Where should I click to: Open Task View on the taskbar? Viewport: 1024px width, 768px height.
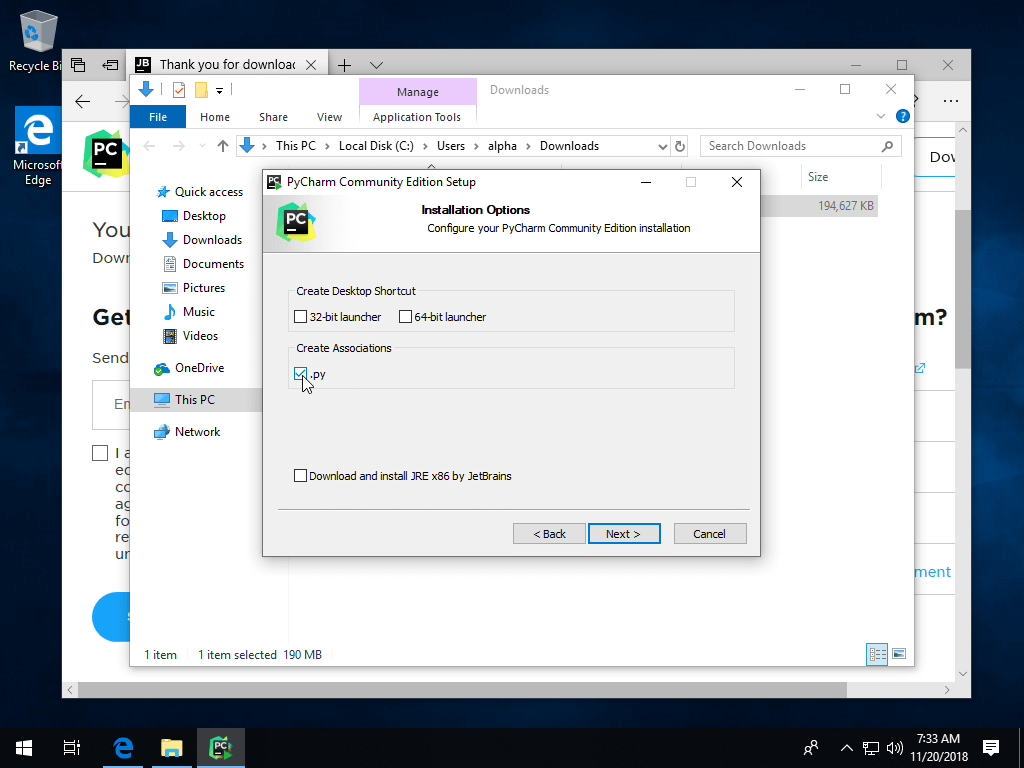pos(71,748)
